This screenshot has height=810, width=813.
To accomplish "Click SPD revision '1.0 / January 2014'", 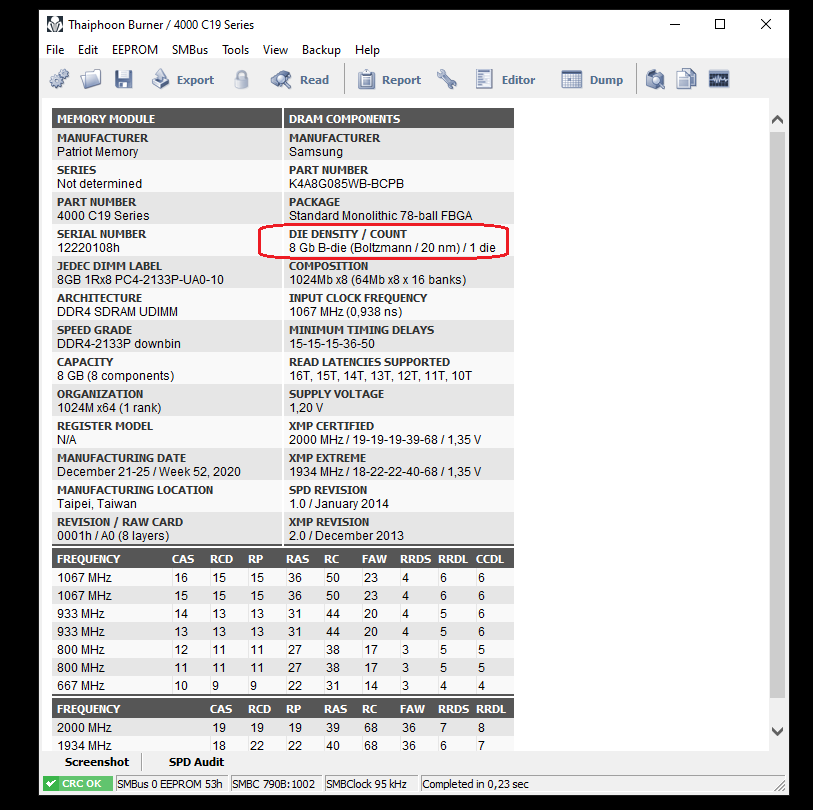I will pyautogui.click(x=339, y=504).
